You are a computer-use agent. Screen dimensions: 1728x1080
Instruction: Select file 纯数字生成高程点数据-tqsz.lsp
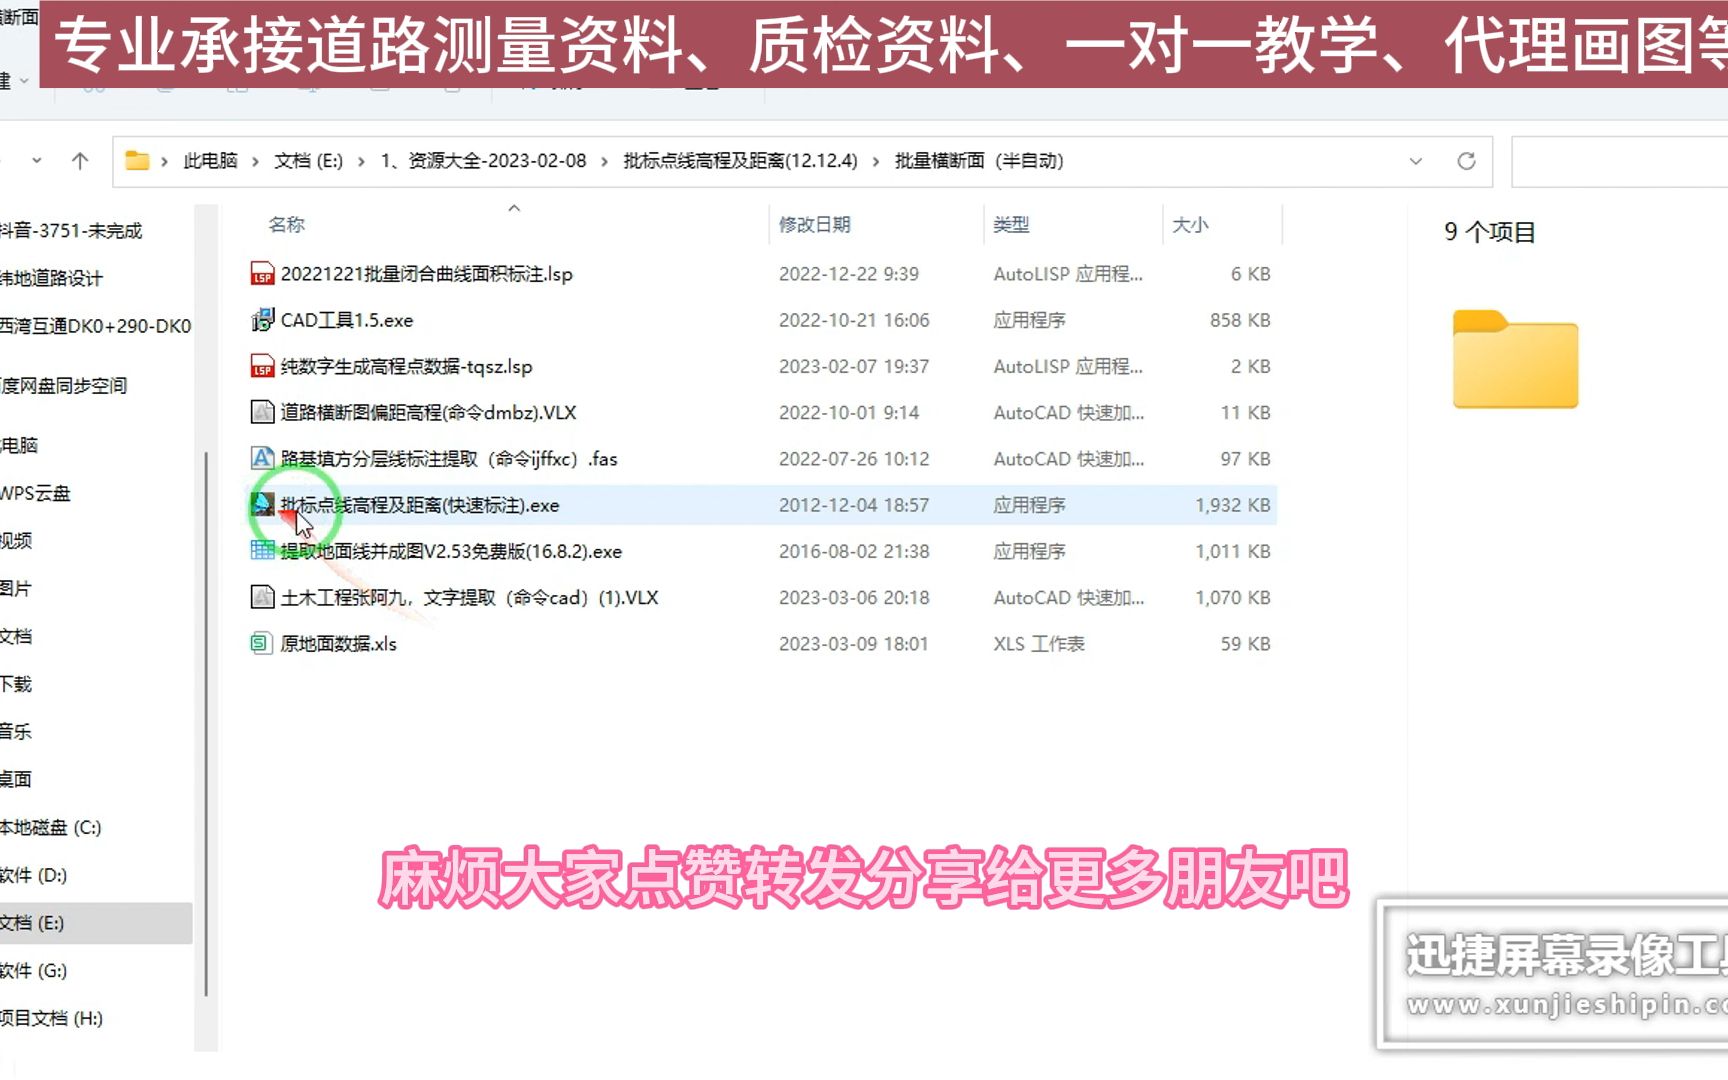click(406, 366)
